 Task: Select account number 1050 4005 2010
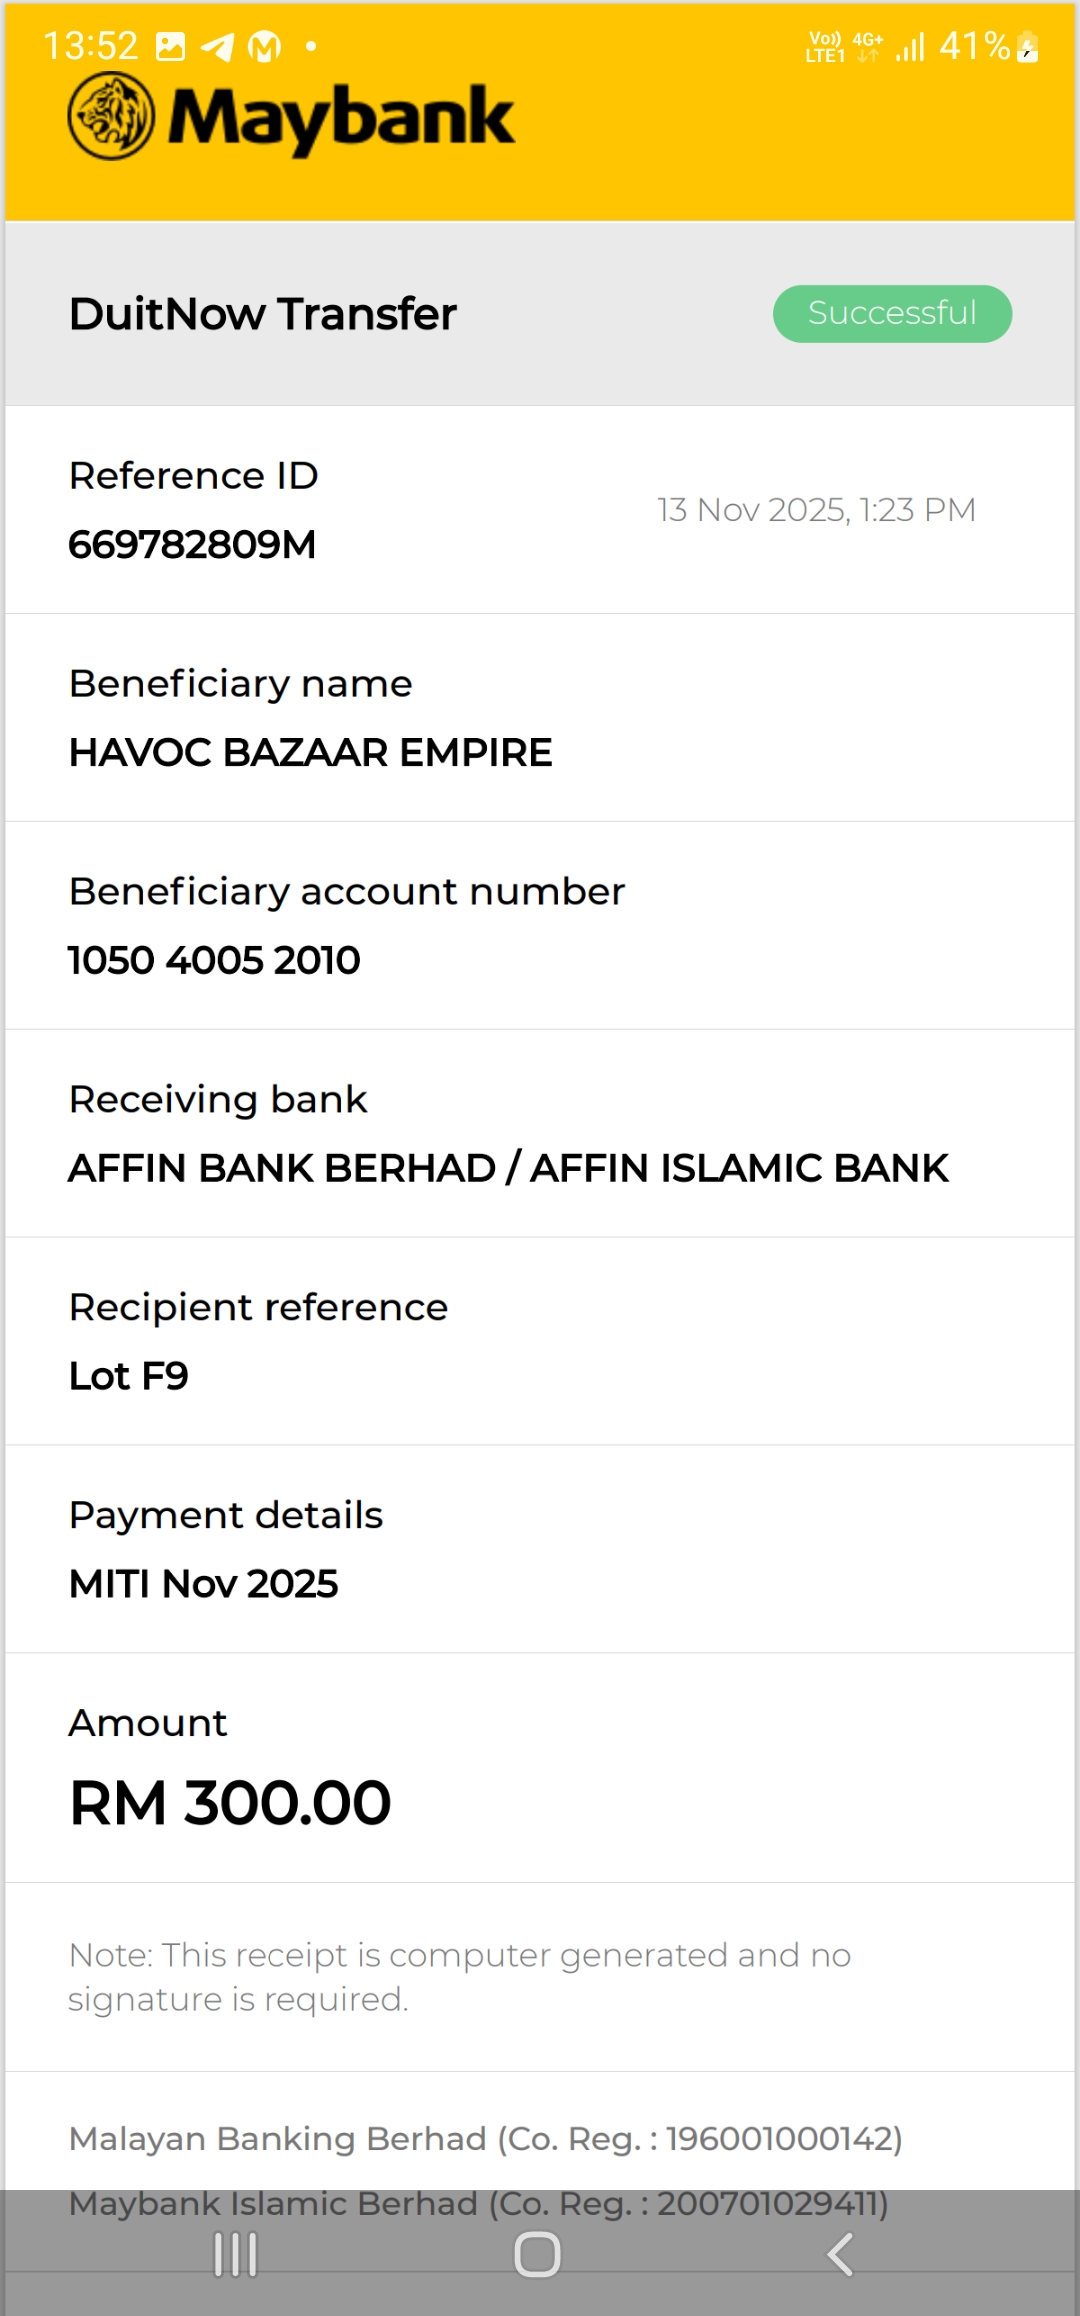(x=214, y=961)
